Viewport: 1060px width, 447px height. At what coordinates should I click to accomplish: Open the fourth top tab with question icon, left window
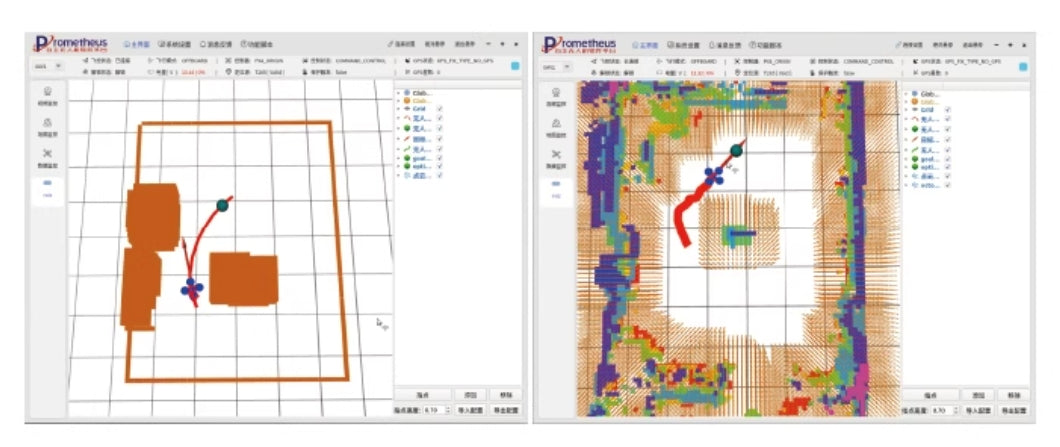click(257, 44)
